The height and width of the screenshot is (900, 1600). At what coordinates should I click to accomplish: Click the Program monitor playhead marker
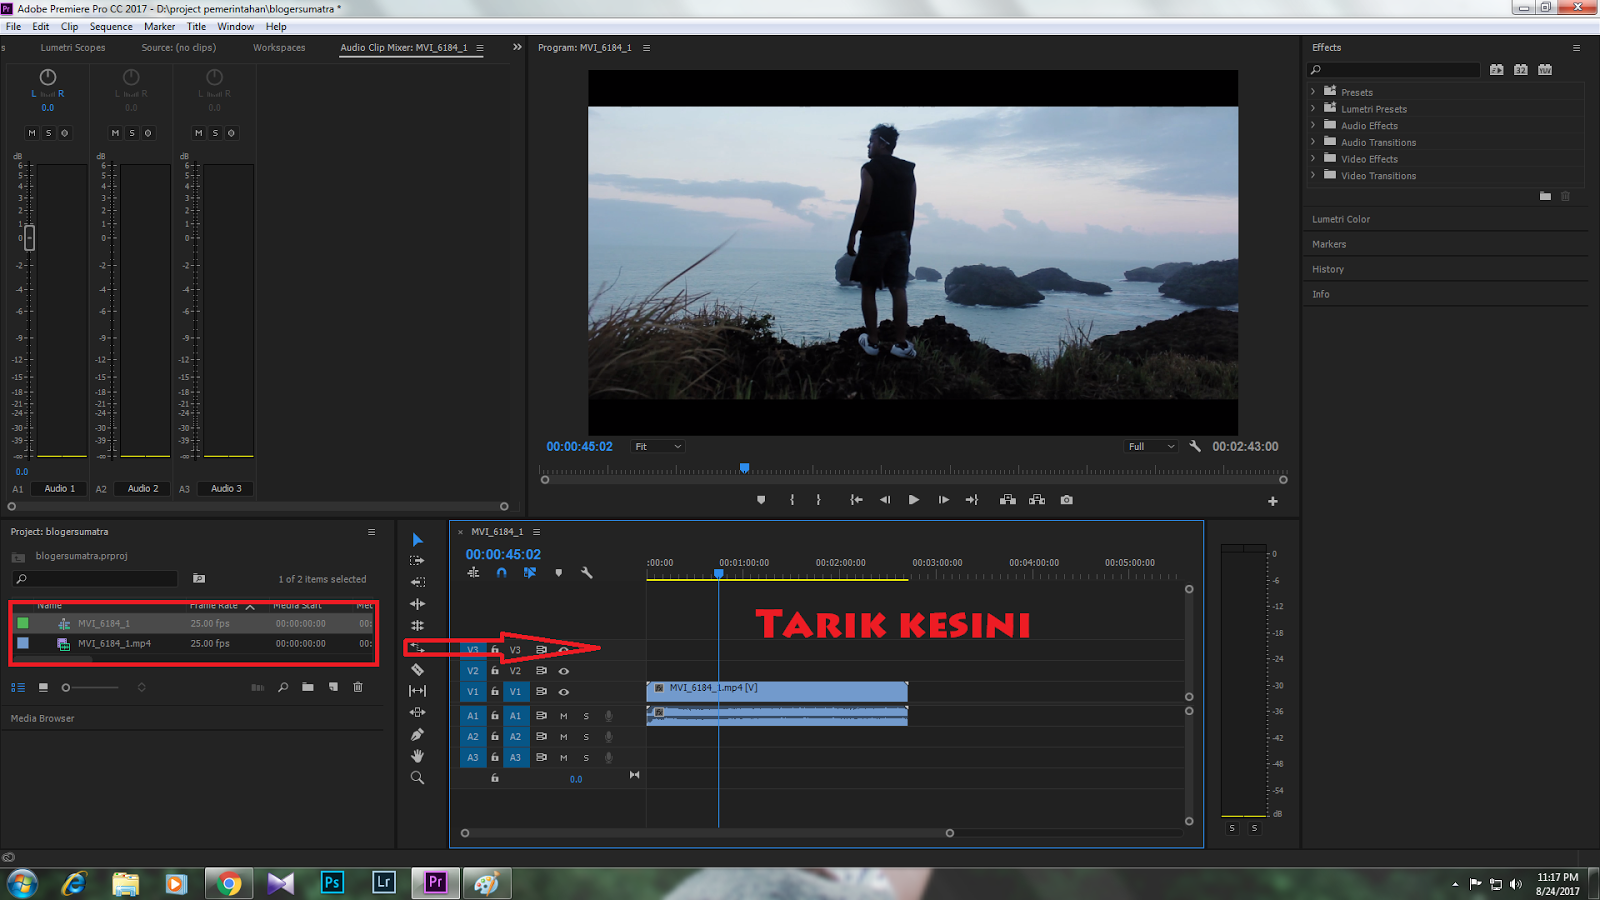click(x=744, y=468)
